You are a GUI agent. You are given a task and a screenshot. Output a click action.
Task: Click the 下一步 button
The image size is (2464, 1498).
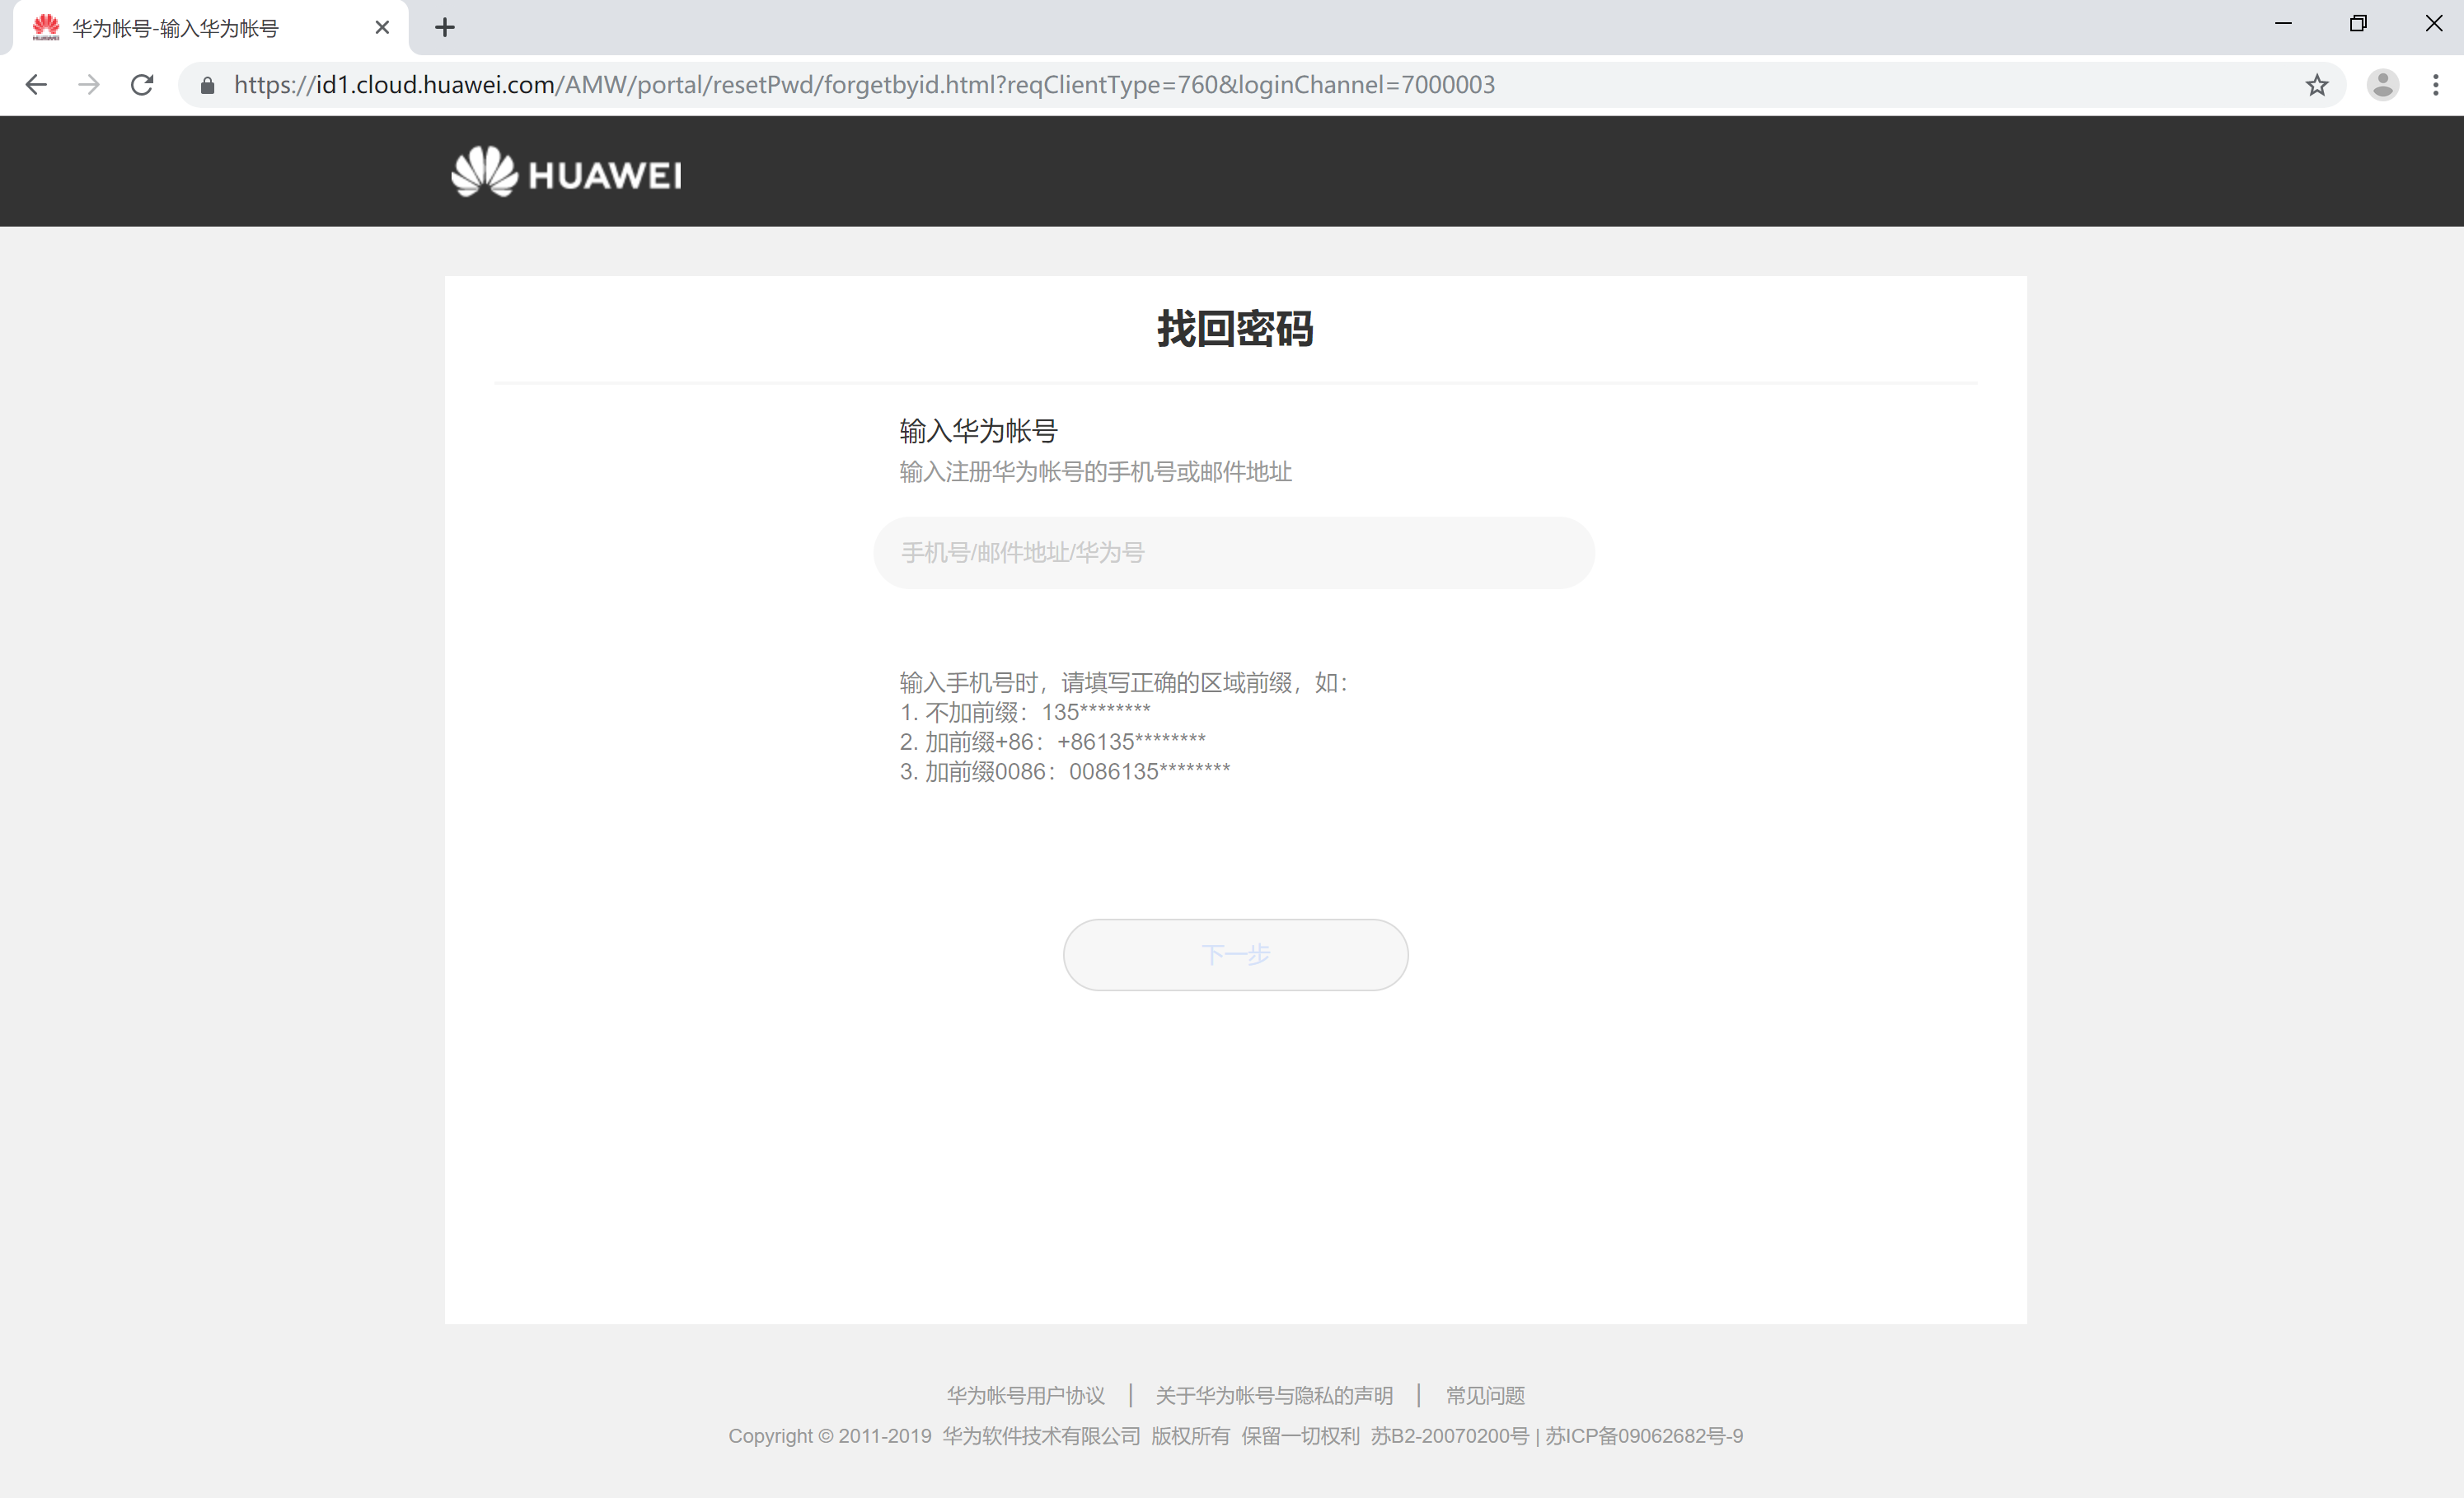click(1235, 955)
